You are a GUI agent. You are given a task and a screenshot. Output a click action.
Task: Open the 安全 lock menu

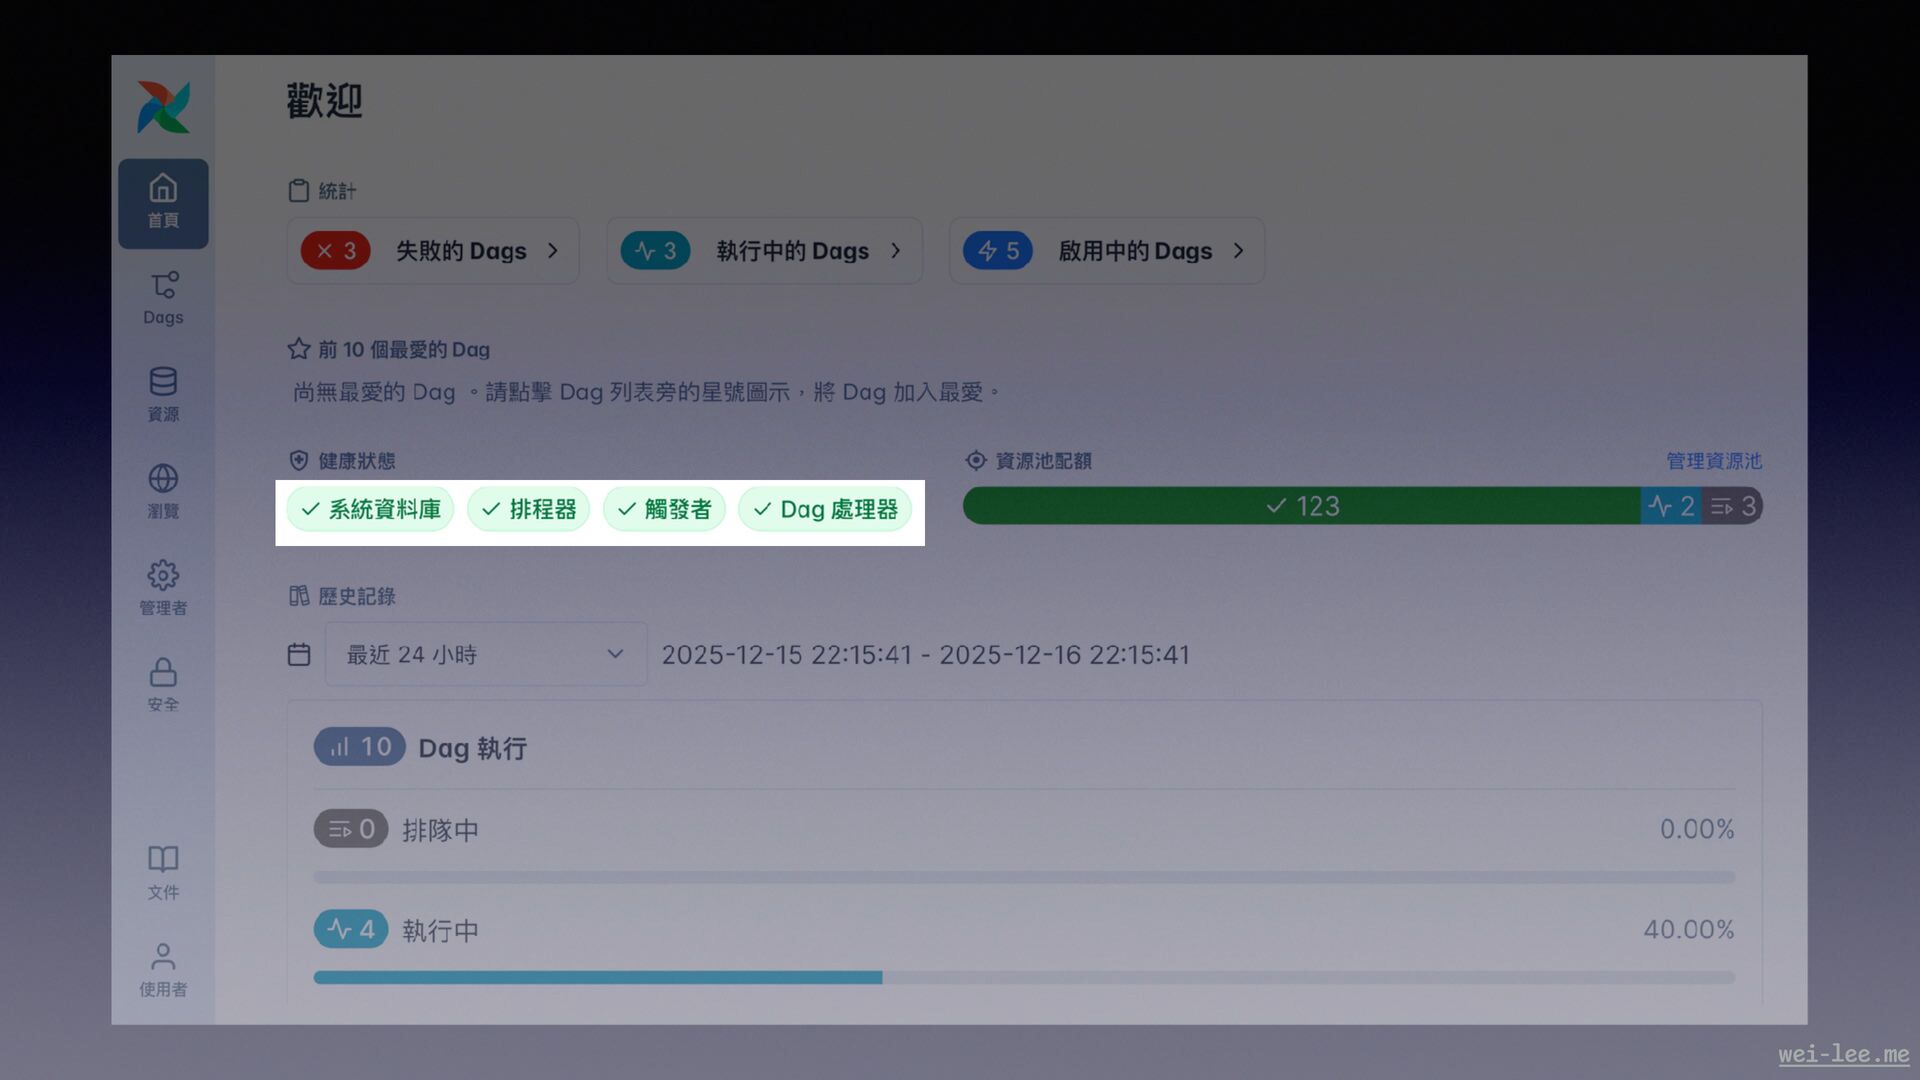pos(163,684)
